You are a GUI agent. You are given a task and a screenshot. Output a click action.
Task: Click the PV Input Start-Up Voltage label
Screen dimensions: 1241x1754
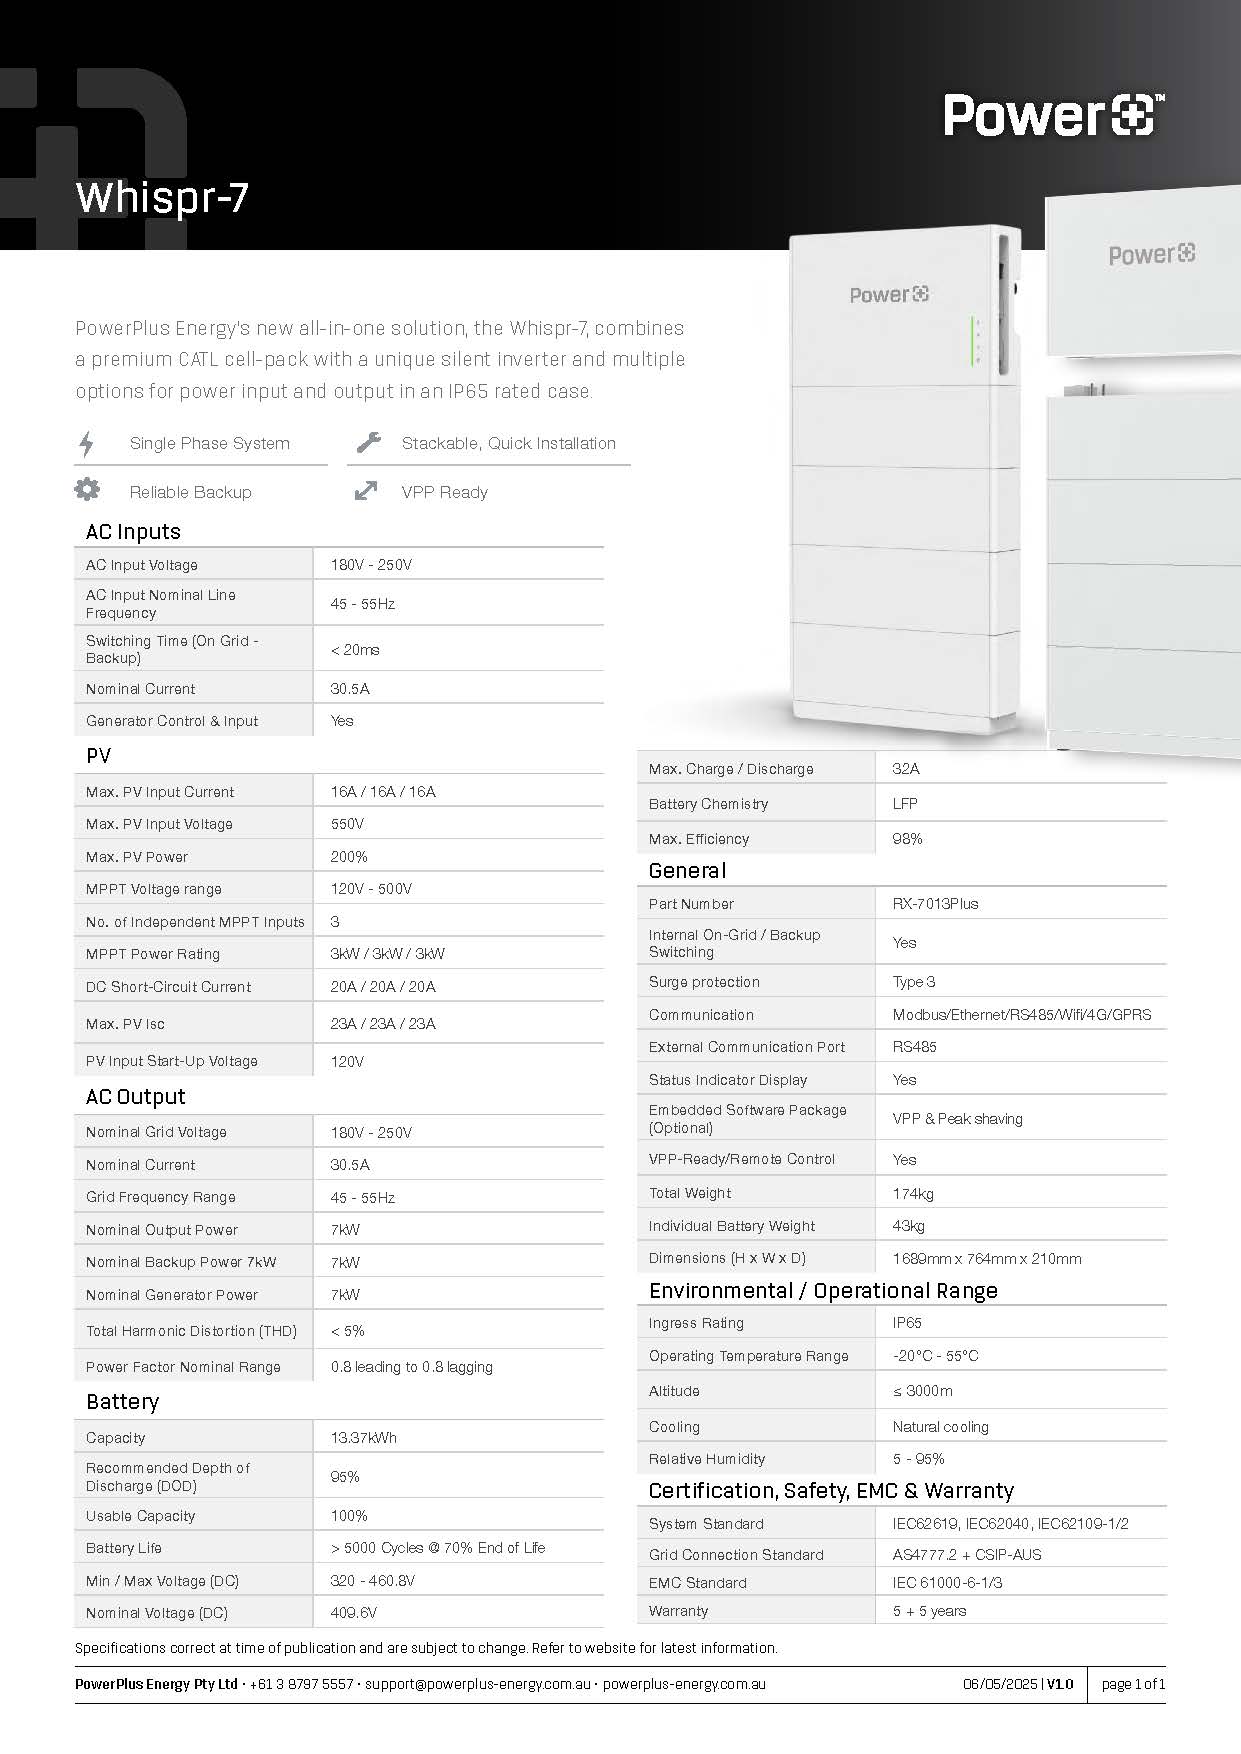(x=172, y=1061)
